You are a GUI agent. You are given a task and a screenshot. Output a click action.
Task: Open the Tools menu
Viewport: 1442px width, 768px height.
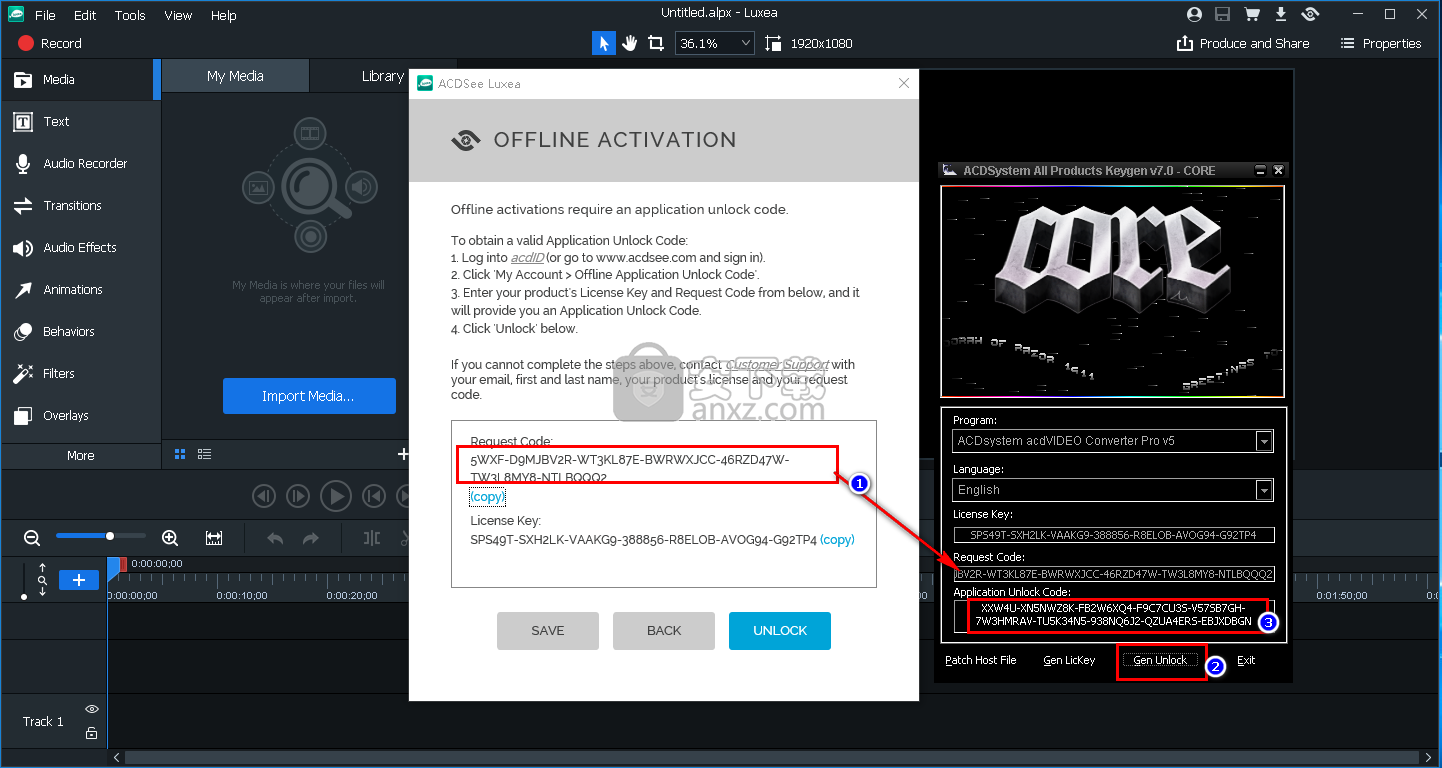pyautogui.click(x=130, y=15)
